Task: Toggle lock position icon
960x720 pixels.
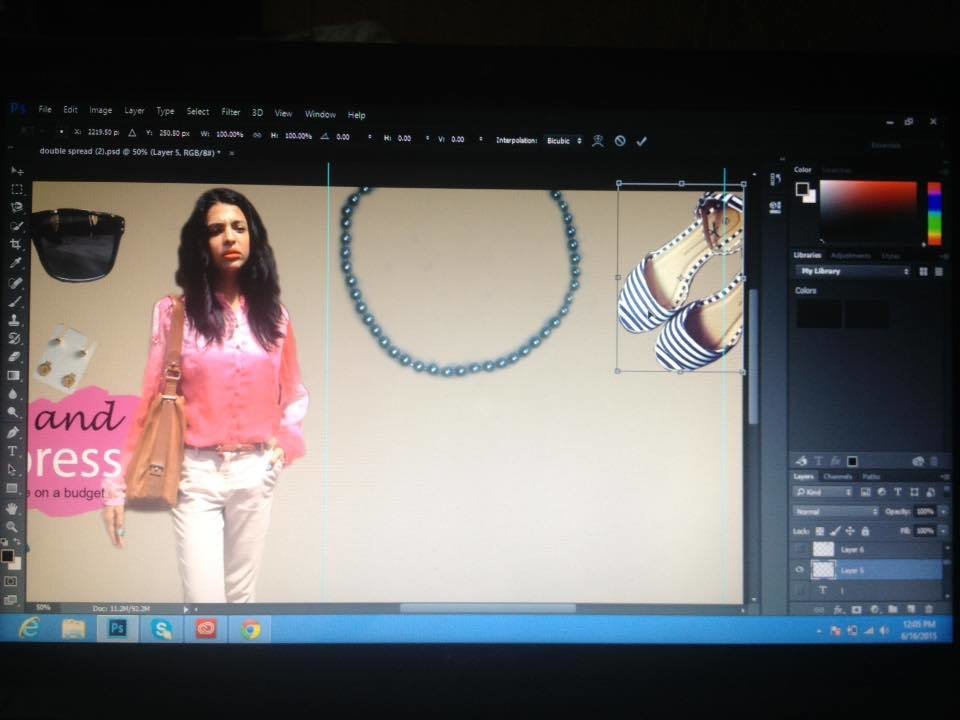Action: 850,531
